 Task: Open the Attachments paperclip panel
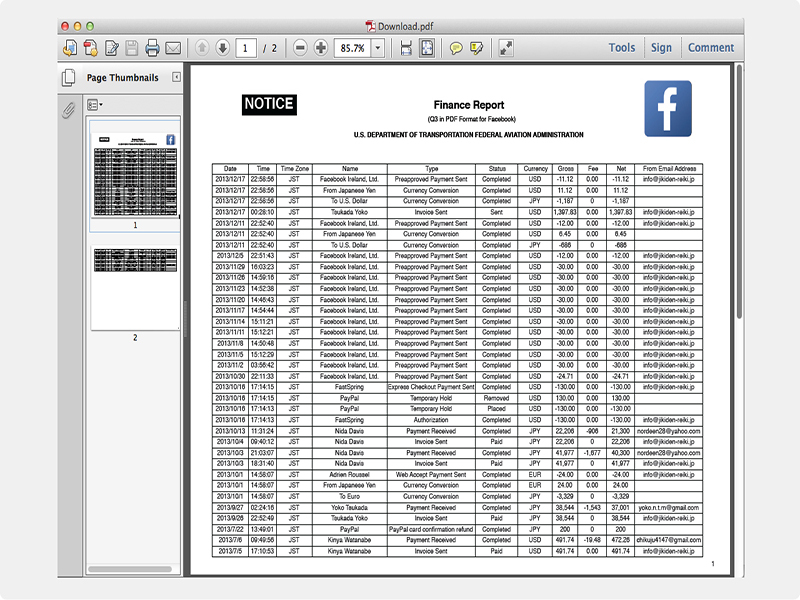[68, 109]
